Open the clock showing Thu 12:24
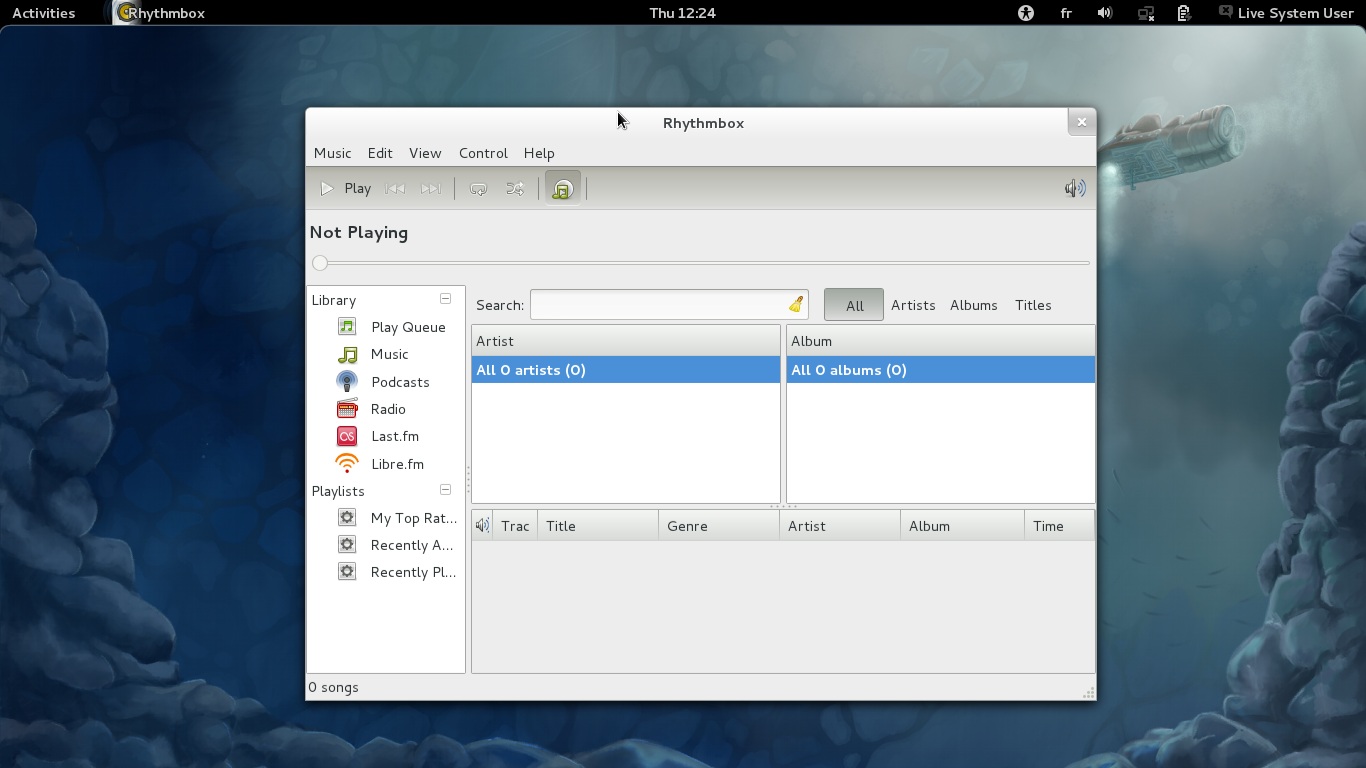Viewport: 1366px width, 768px height. 682,13
